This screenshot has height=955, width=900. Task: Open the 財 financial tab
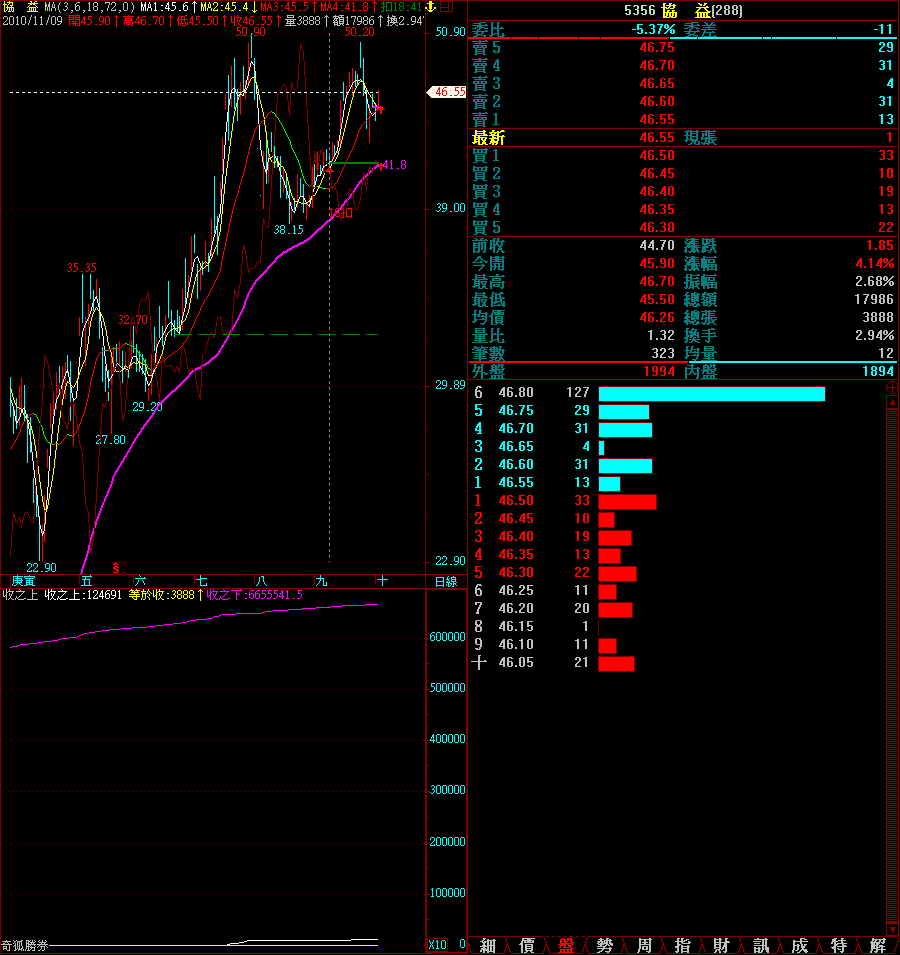(x=722, y=945)
